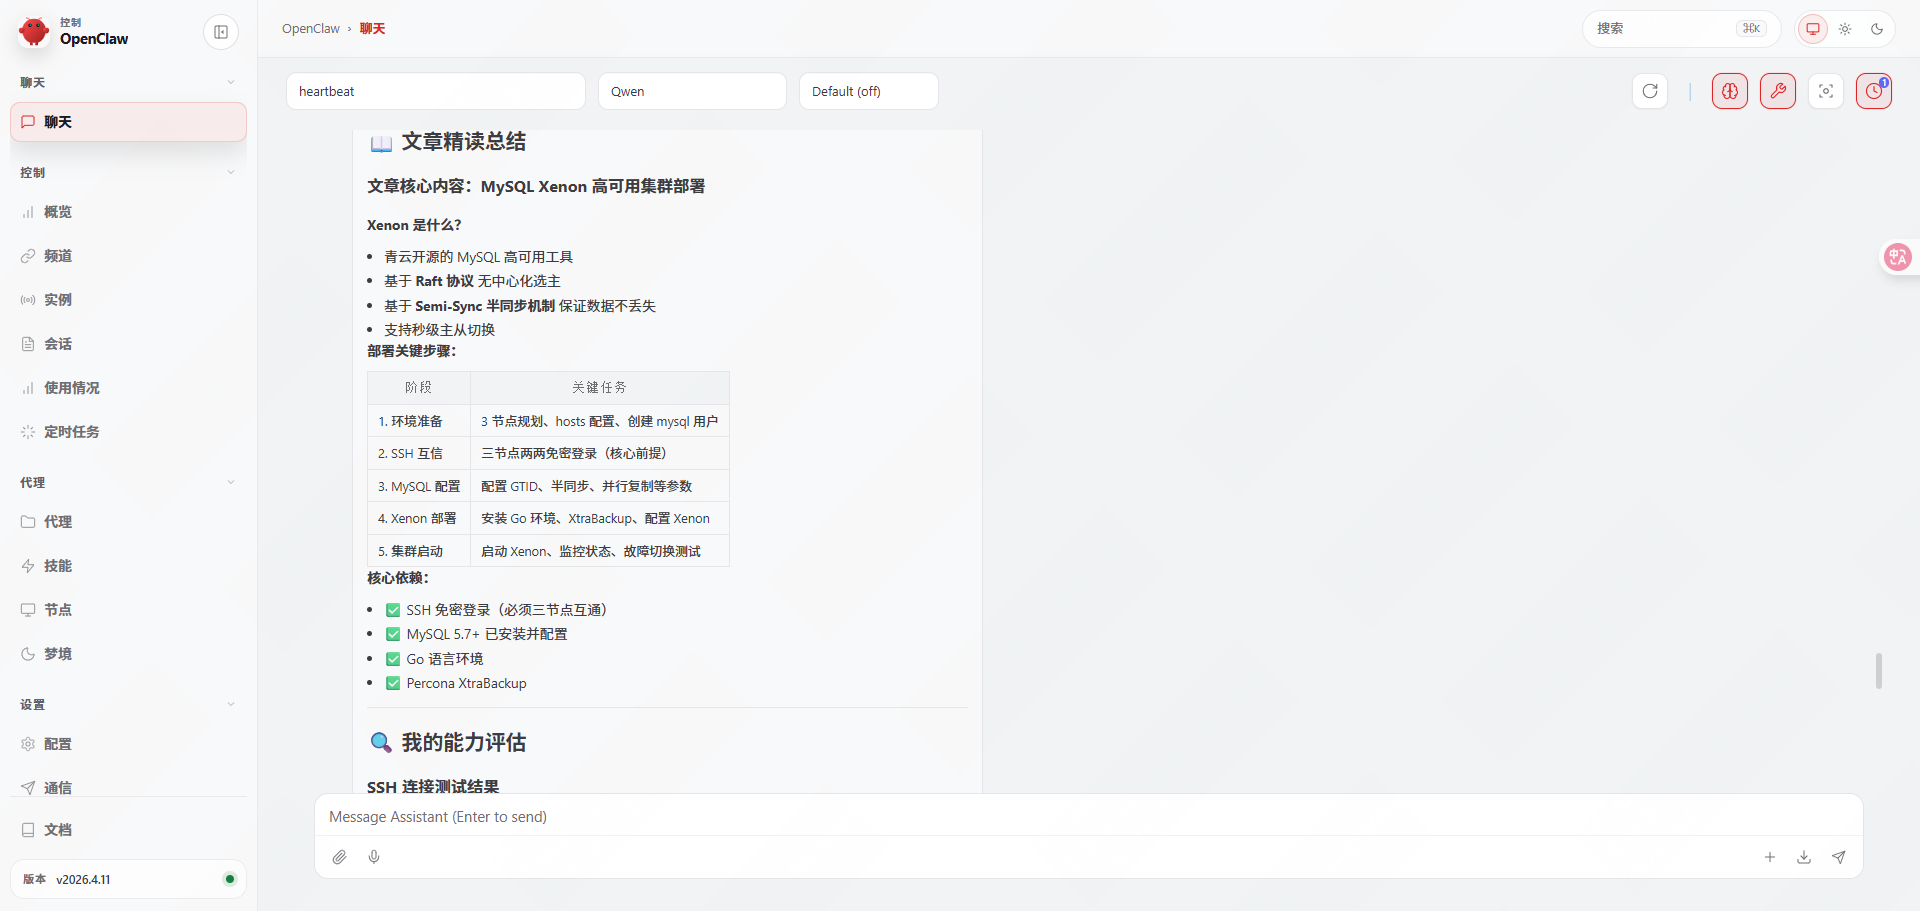Open 会话 sessions page

click(x=128, y=344)
